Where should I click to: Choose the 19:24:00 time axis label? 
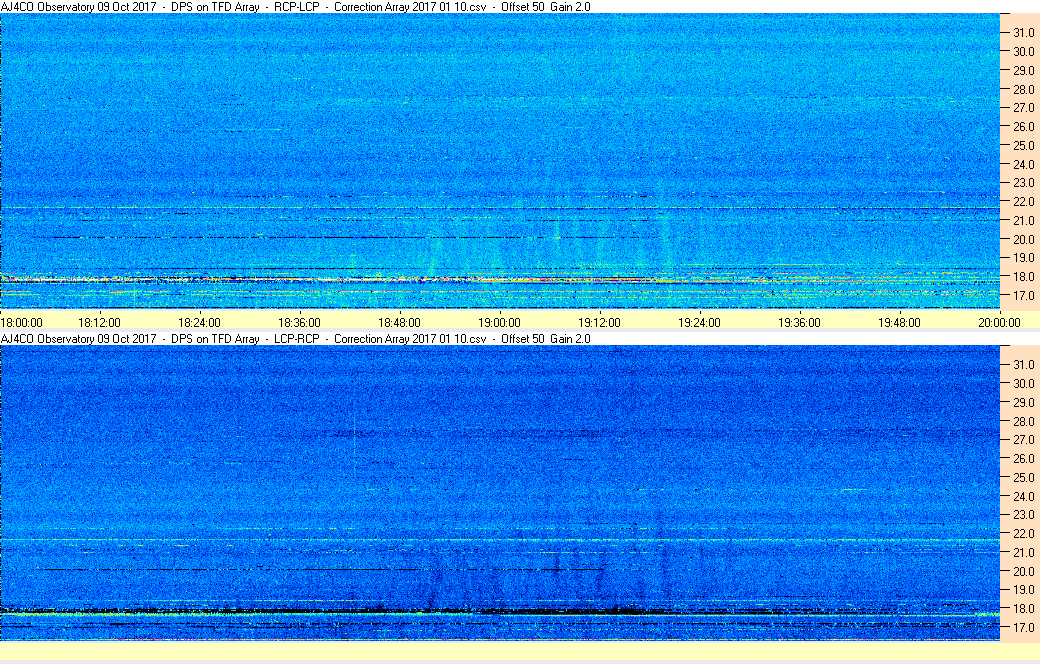(699, 323)
